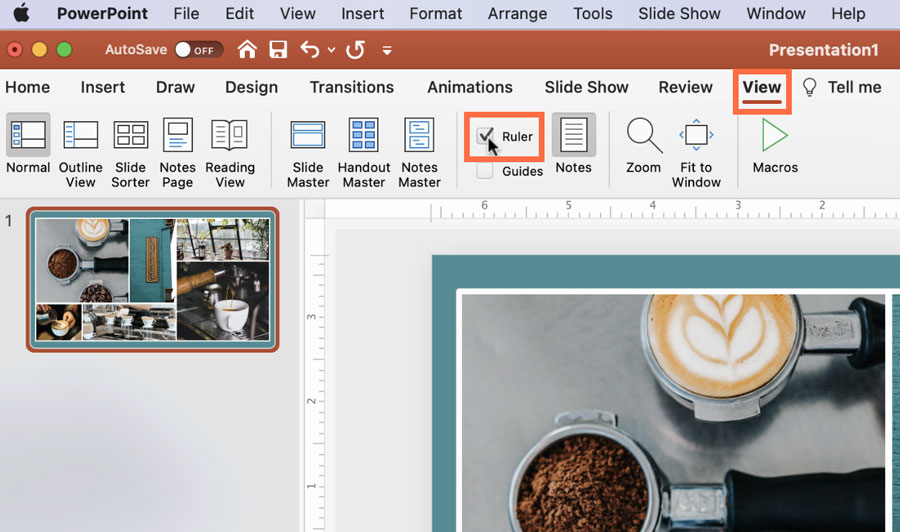Open the Edit menu
The image size is (900, 532).
239,13
